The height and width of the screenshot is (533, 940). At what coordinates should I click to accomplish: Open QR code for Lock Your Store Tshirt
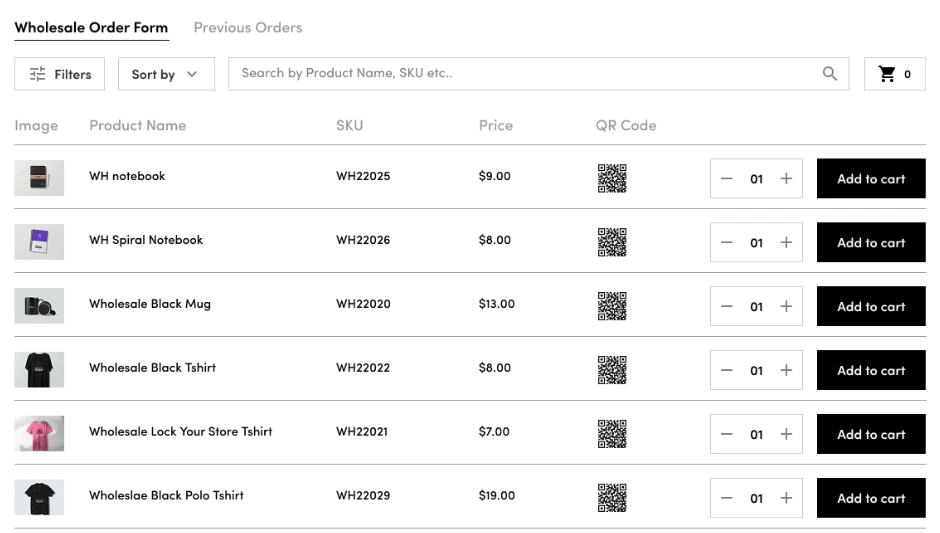[x=612, y=434]
